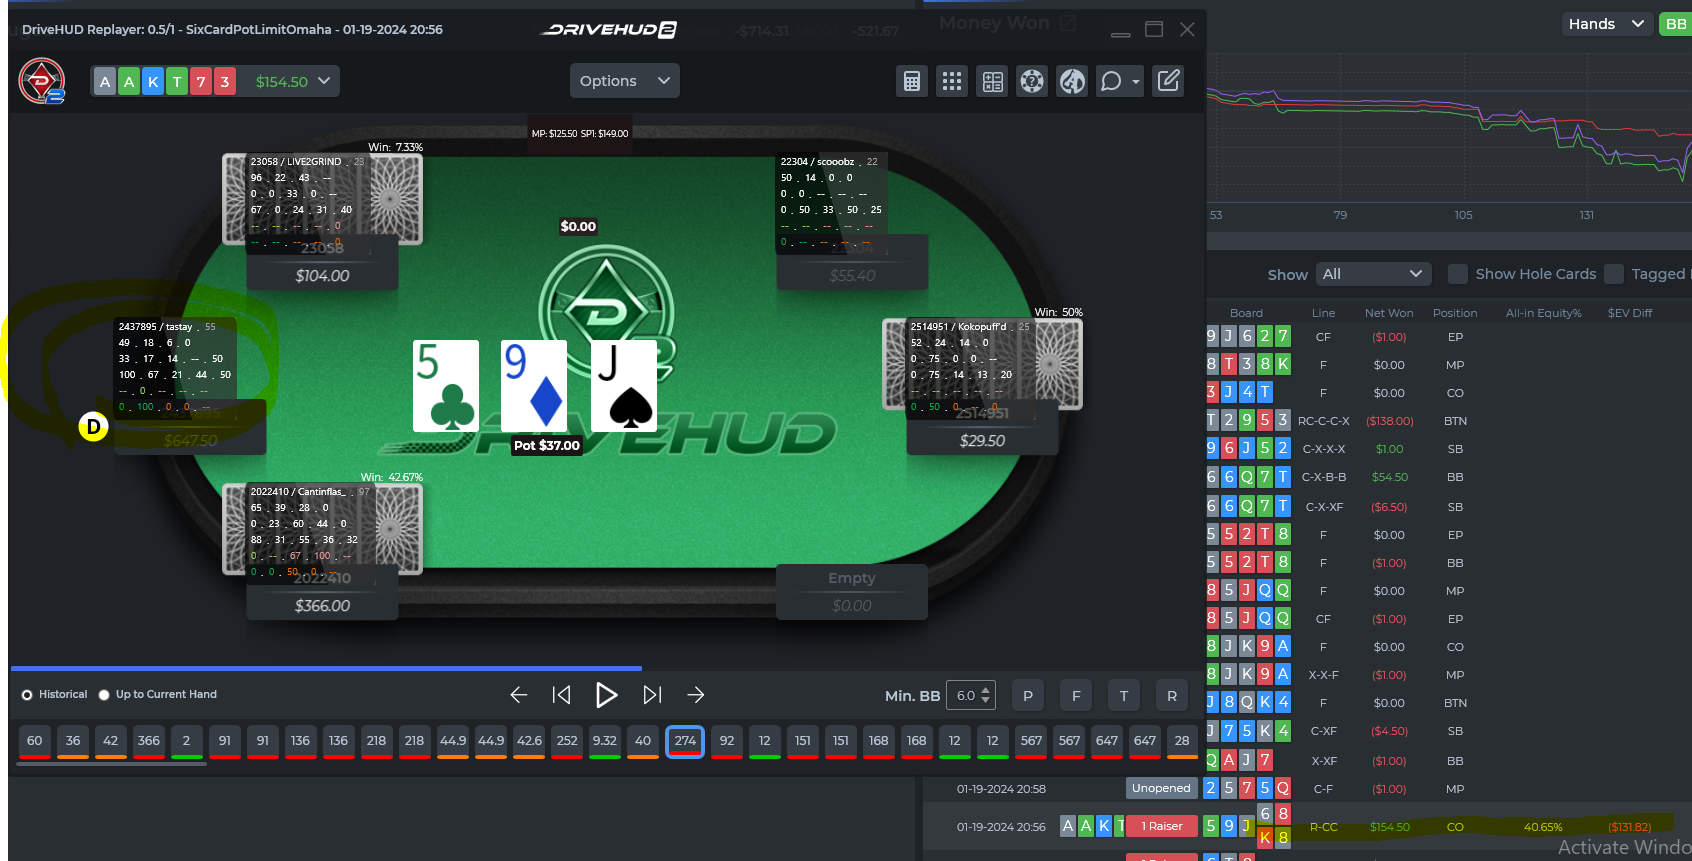The image size is (1692, 861).
Task: Click the jack of spades board card
Action: pyautogui.click(x=624, y=386)
